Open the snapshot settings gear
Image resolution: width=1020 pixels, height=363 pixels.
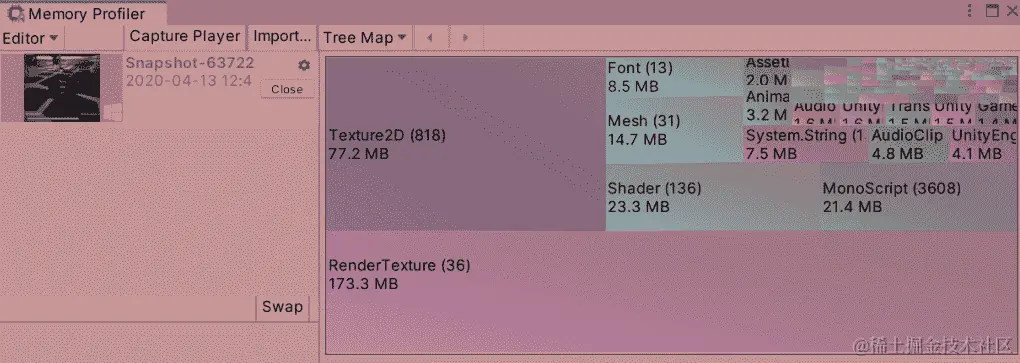click(304, 66)
